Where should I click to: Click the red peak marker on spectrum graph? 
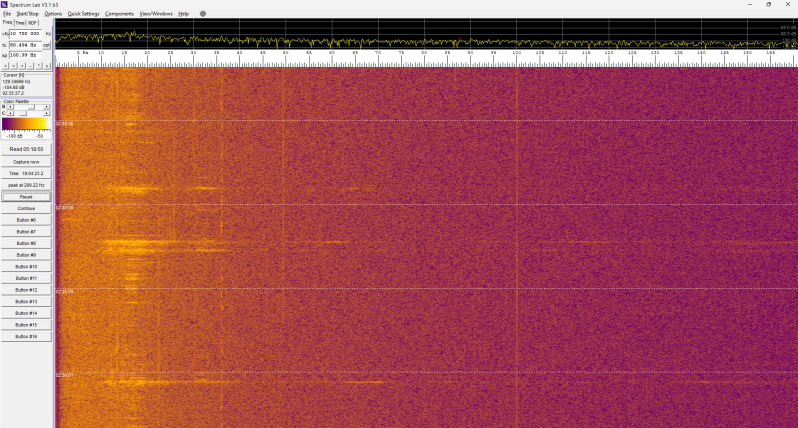[461, 39]
